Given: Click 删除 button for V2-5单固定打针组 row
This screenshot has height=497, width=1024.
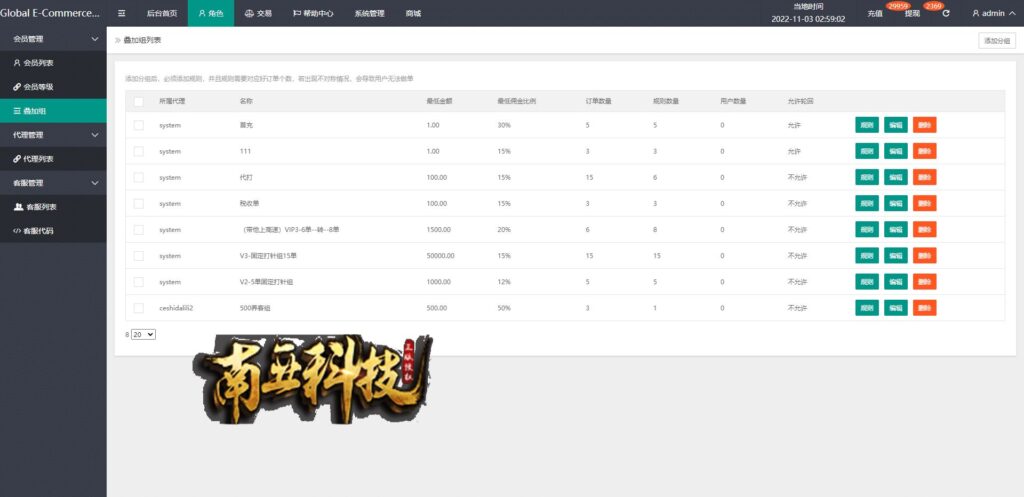Looking at the screenshot, I should 924,281.
